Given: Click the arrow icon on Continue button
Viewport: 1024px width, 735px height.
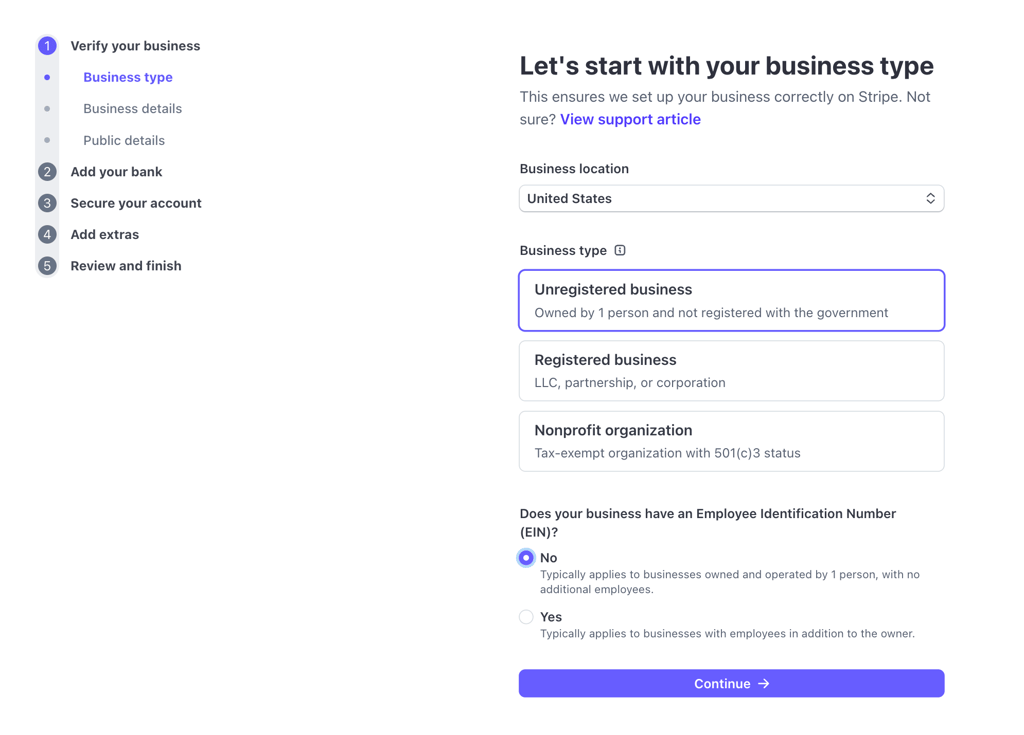Looking at the screenshot, I should point(763,683).
